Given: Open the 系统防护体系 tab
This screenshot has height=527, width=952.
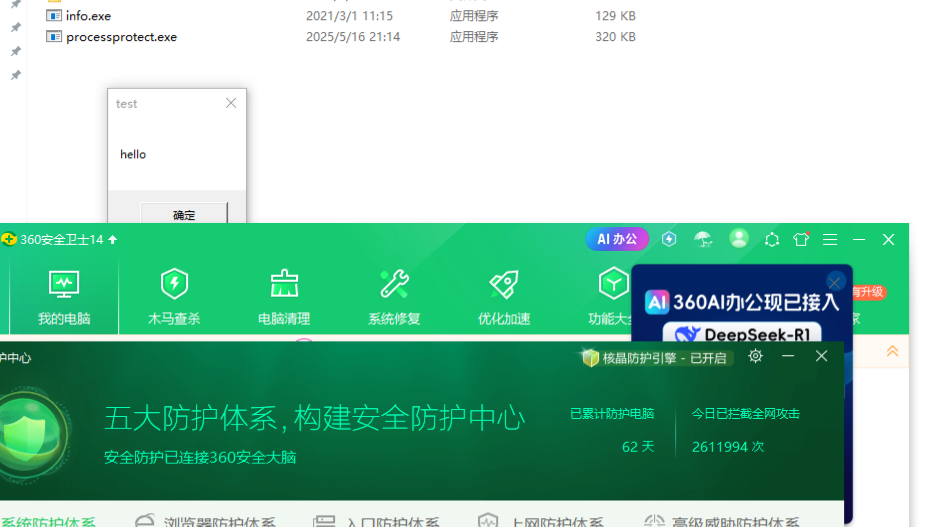Looking at the screenshot, I should tap(48, 521).
